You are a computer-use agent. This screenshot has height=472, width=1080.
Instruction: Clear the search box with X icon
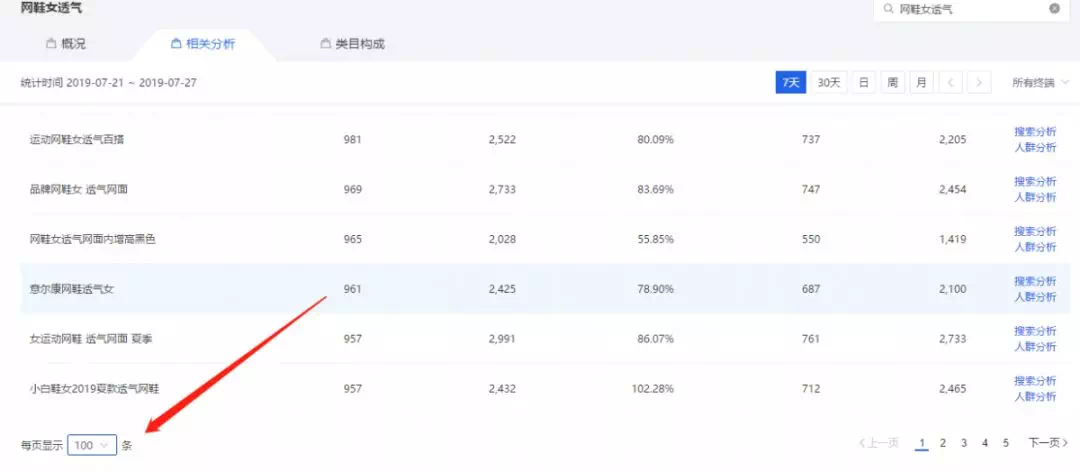[1054, 9]
